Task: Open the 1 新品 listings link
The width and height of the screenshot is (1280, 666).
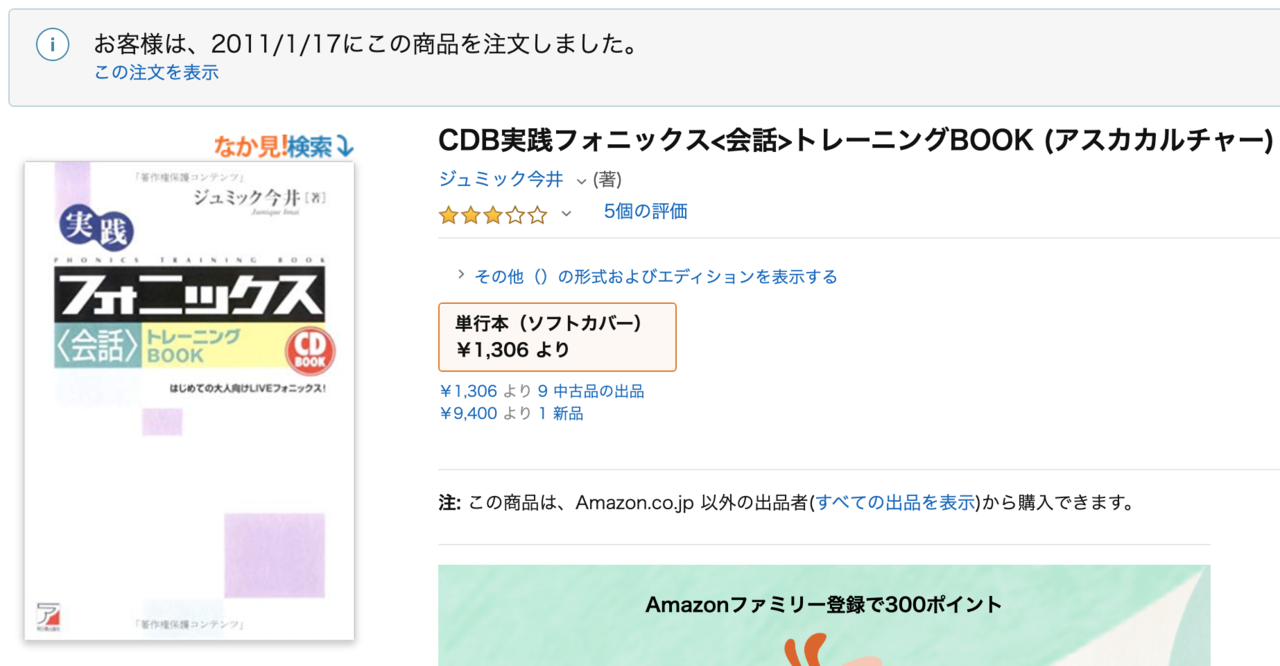Action: point(560,413)
